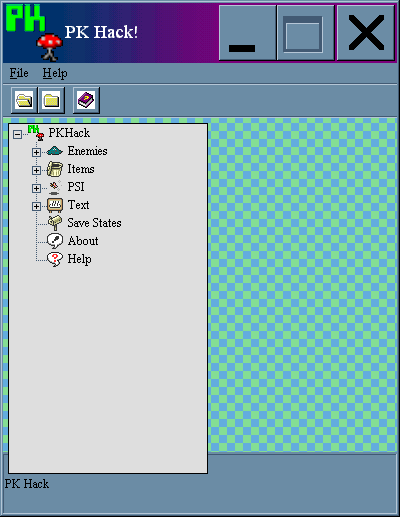The height and width of the screenshot is (517, 400).
Task: Click the PSI tree icon
Action: (x=55, y=187)
